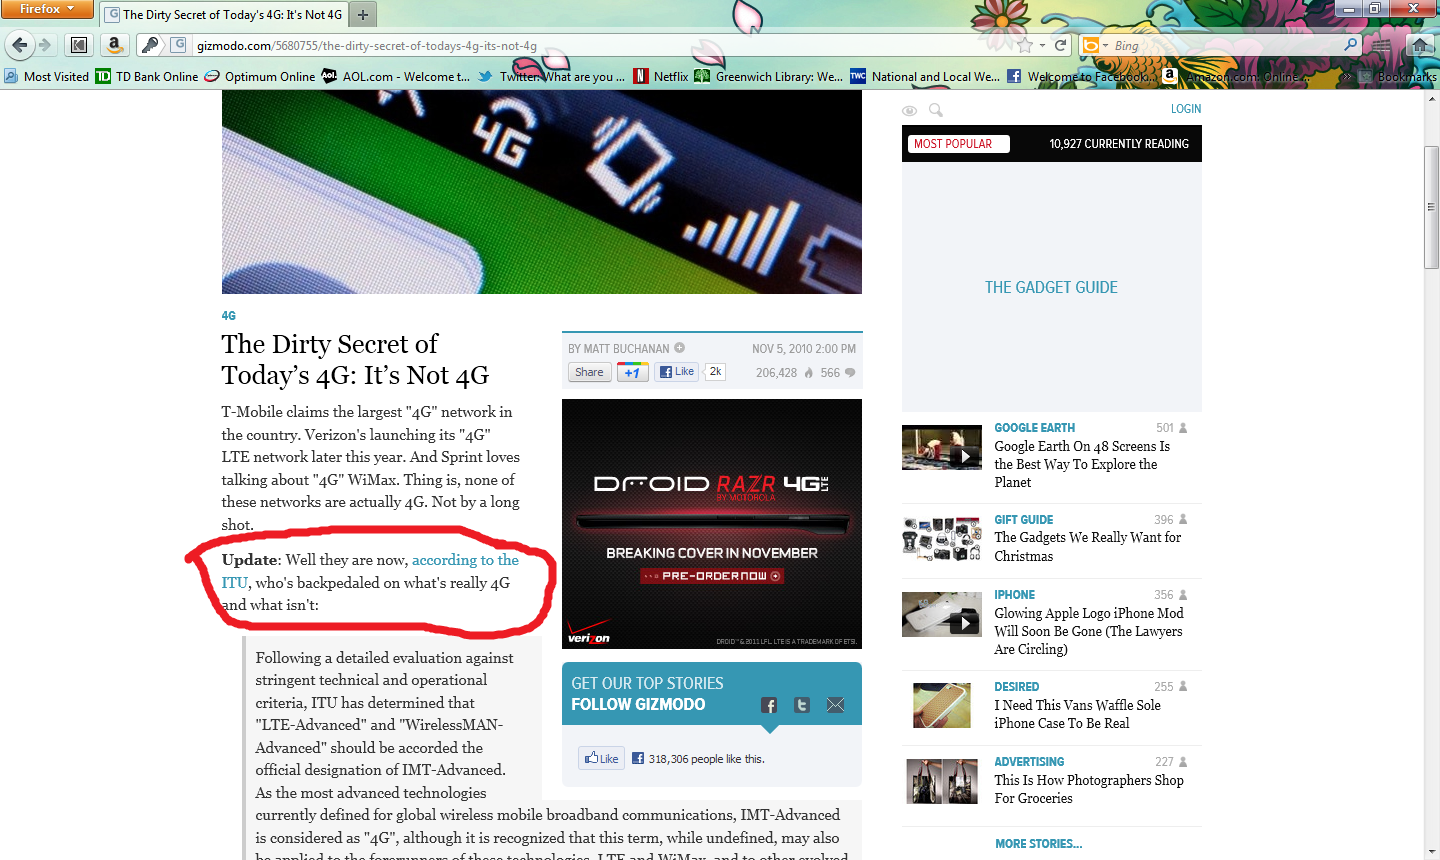
Task: Go to Firefox home page icon
Action: click(1419, 45)
